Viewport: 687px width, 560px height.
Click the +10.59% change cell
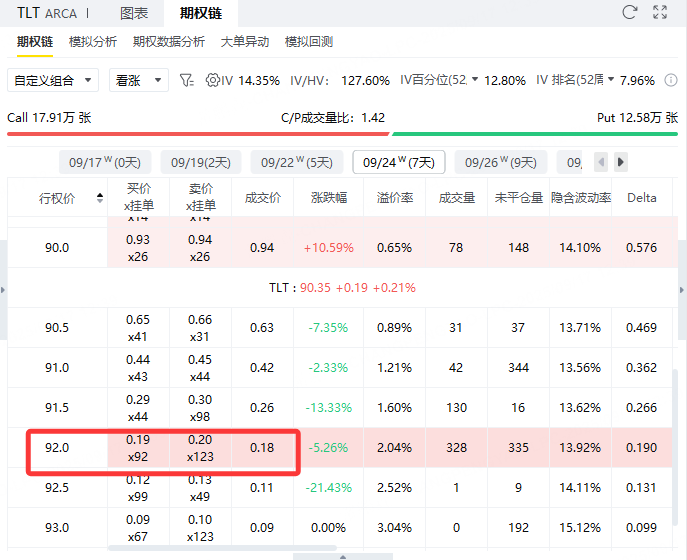329,248
